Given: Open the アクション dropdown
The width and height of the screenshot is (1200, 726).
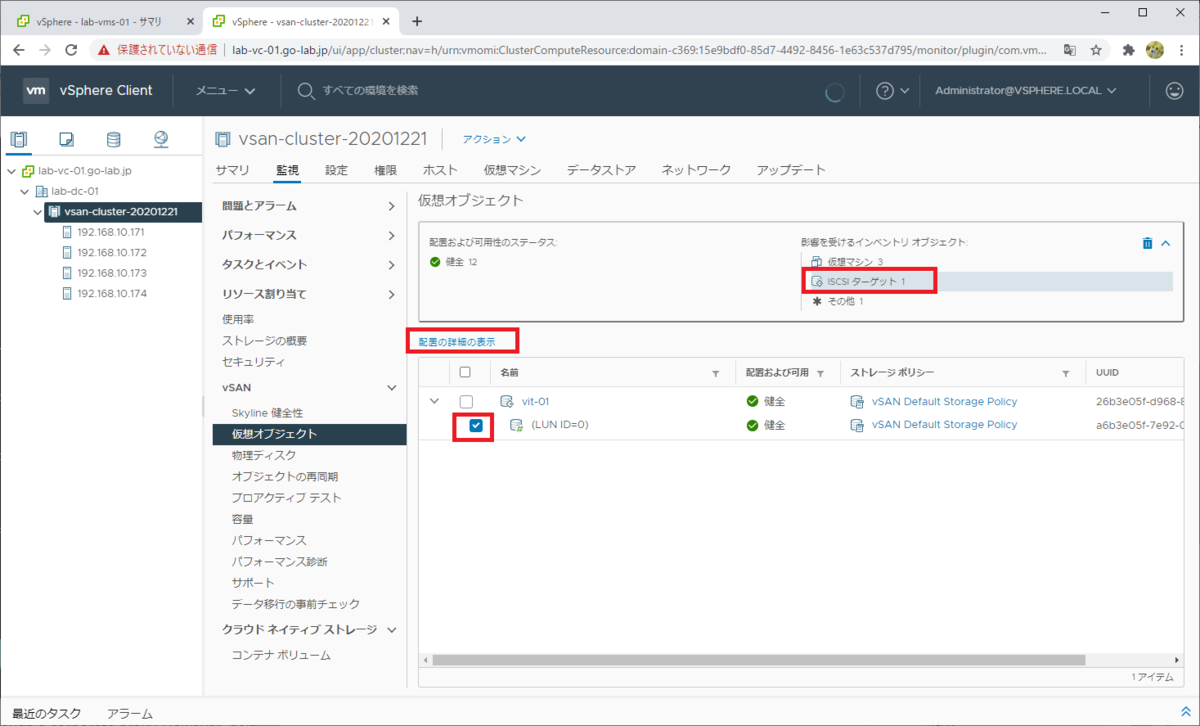Looking at the screenshot, I should pos(494,139).
